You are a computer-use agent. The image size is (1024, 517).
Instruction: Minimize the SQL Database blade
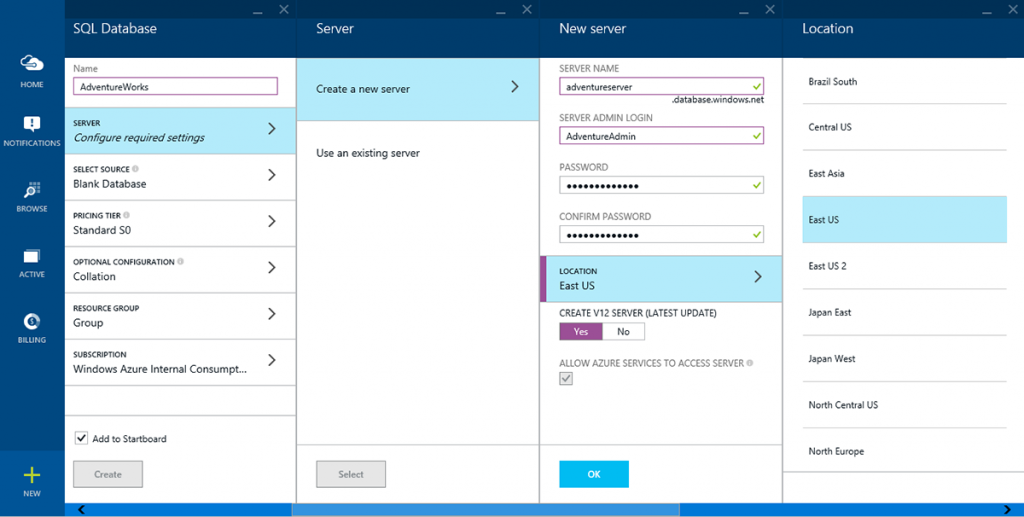(x=258, y=11)
